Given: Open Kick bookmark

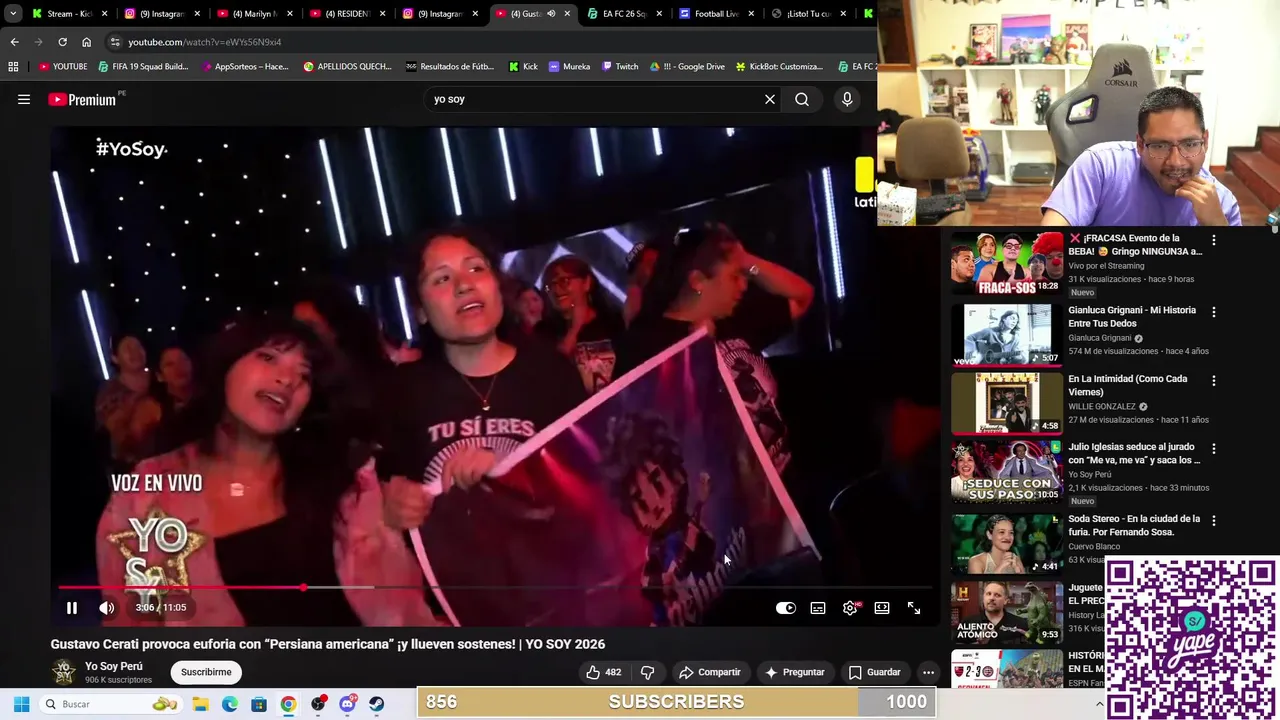Looking at the screenshot, I should pyautogui.click(x=523, y=67).
